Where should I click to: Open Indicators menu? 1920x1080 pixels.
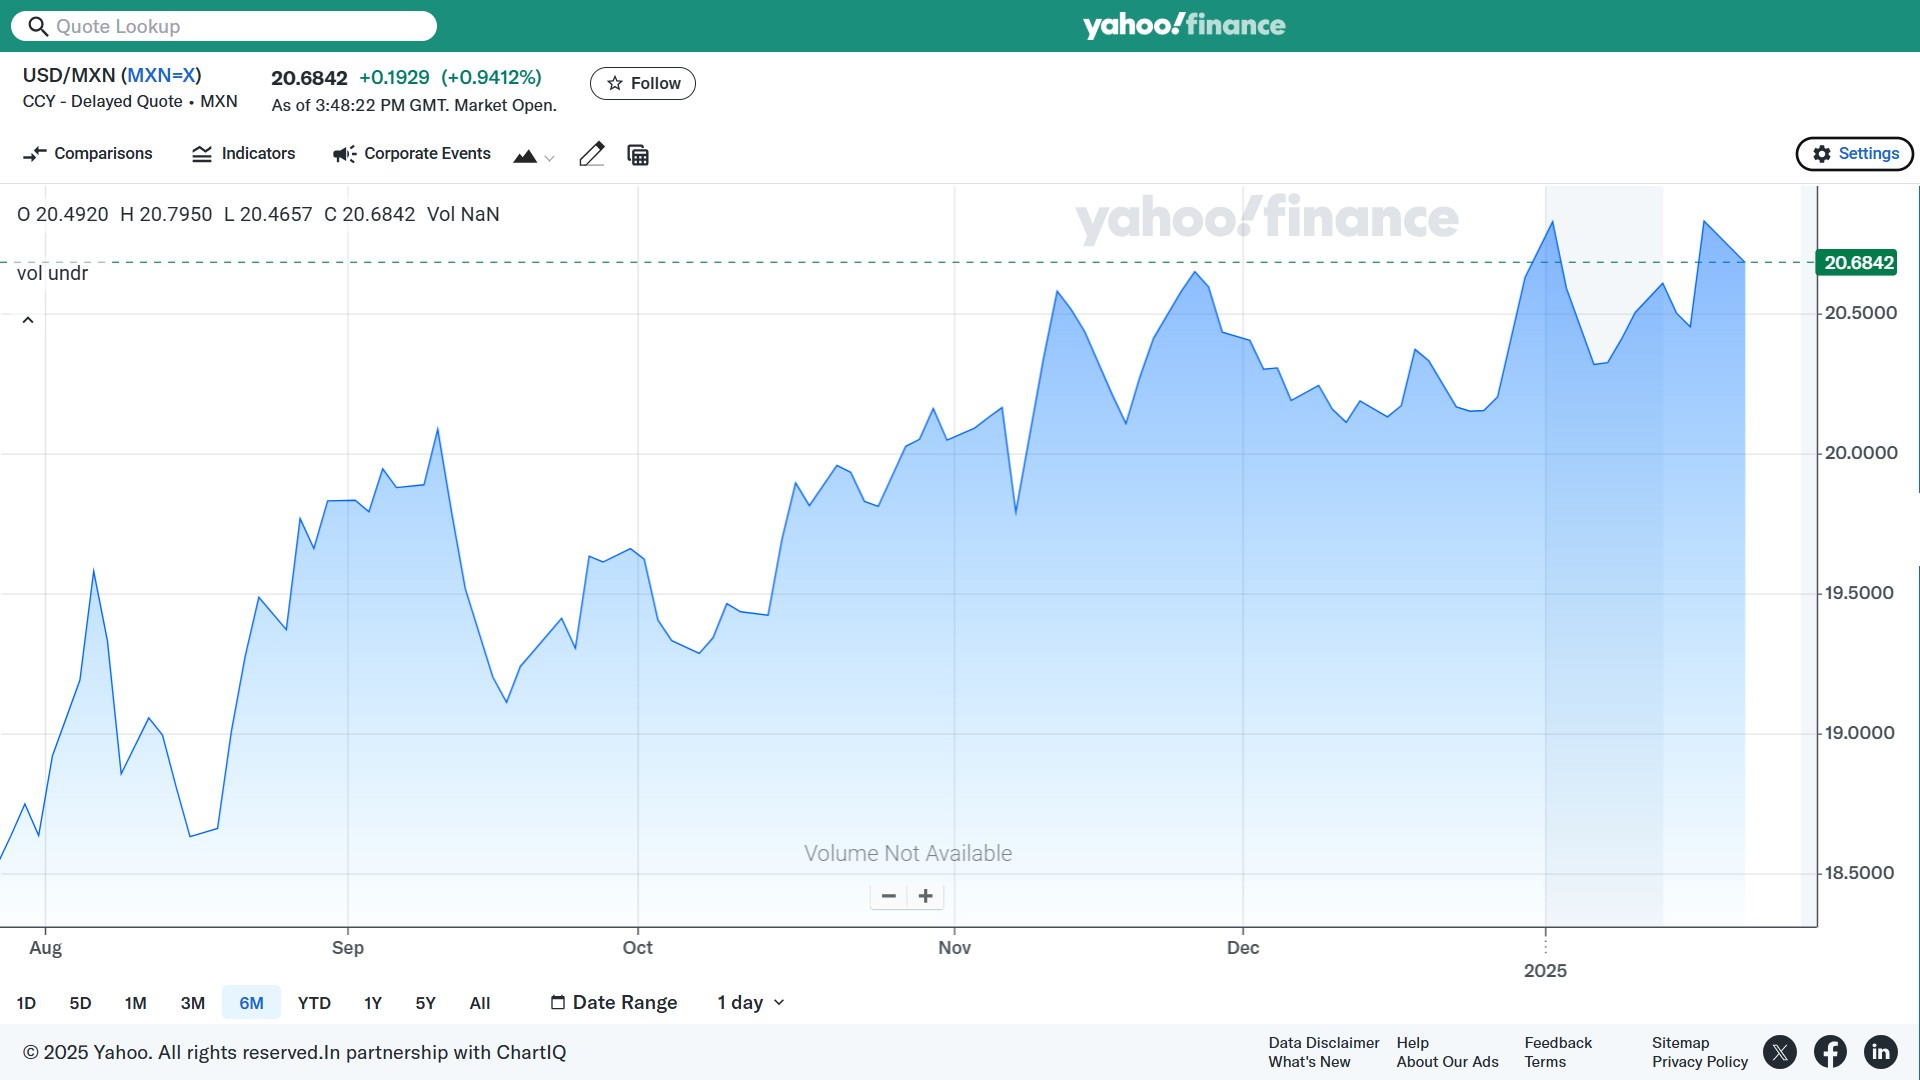[x=243, y=153]
